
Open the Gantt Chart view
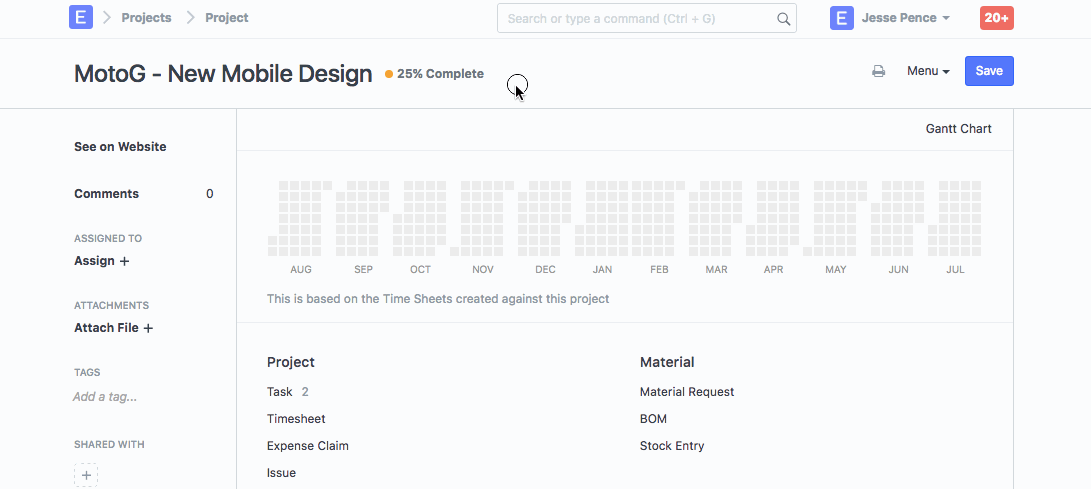pos(958,129)
